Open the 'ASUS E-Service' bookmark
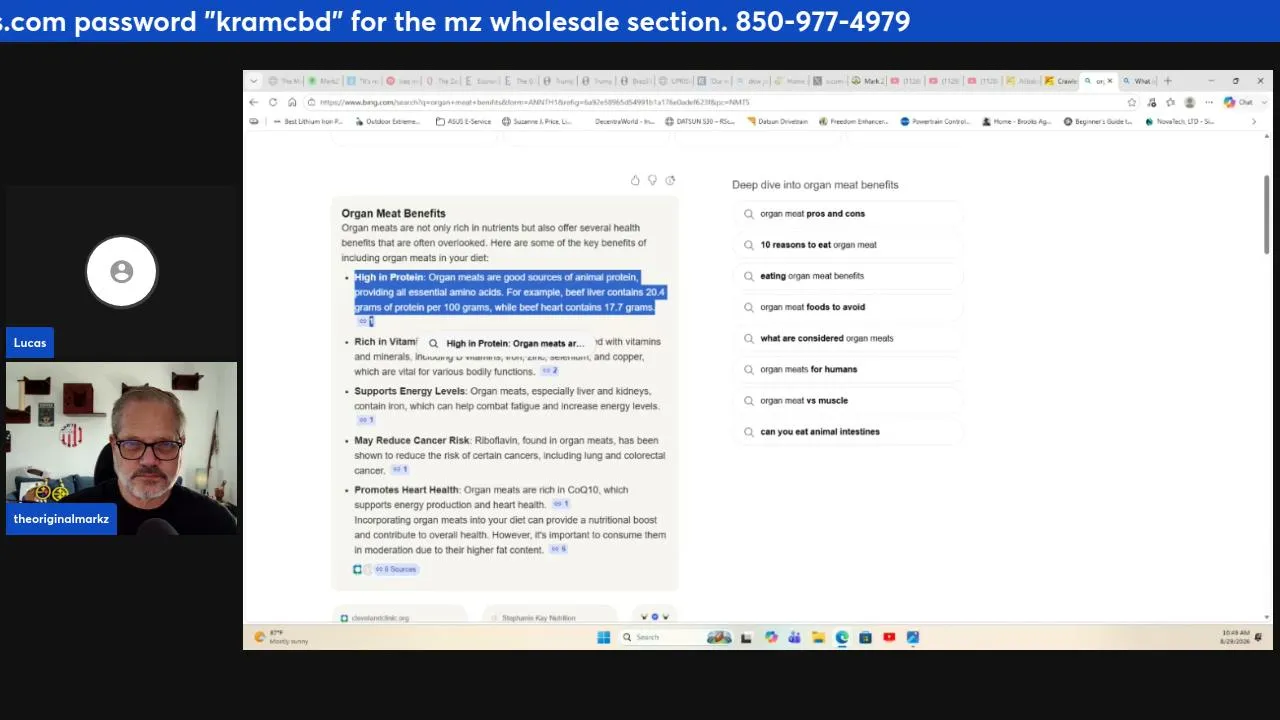The width and height of the screenshot is (1280, 720). tap(464, 122)
